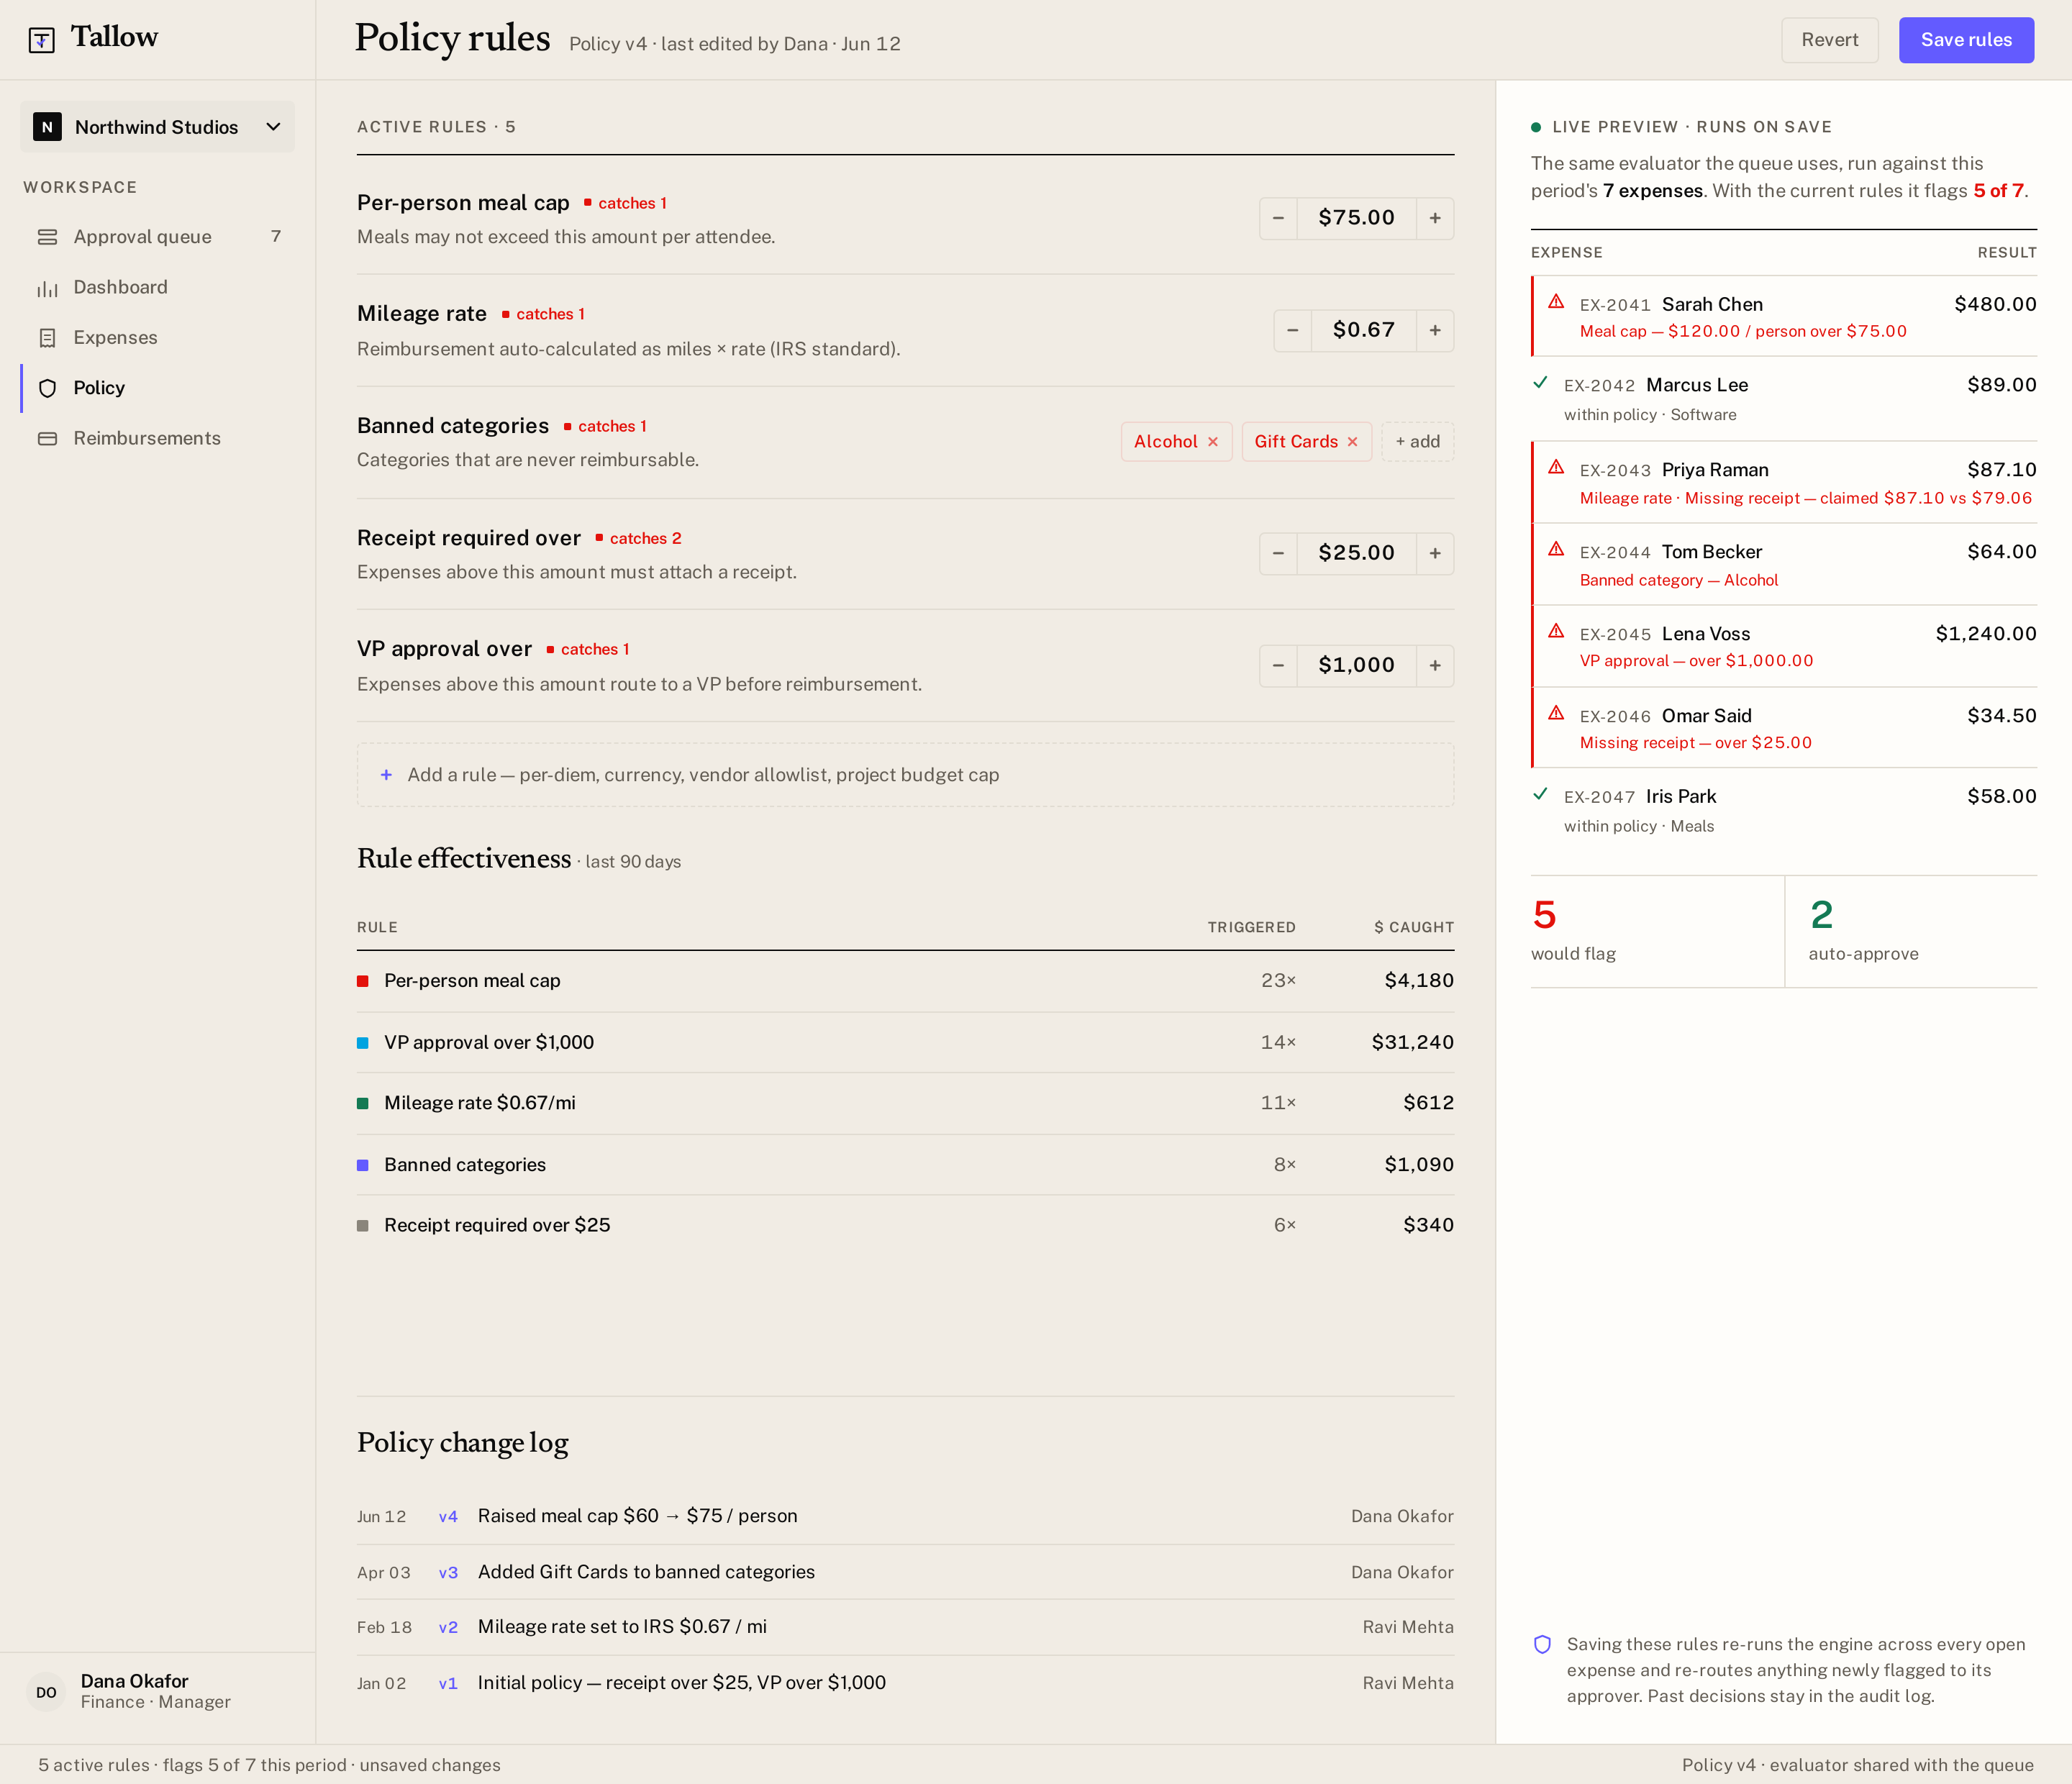2072x1784 pixels.
Task: Decrease the VP approval threshold
Action: 1278,665
